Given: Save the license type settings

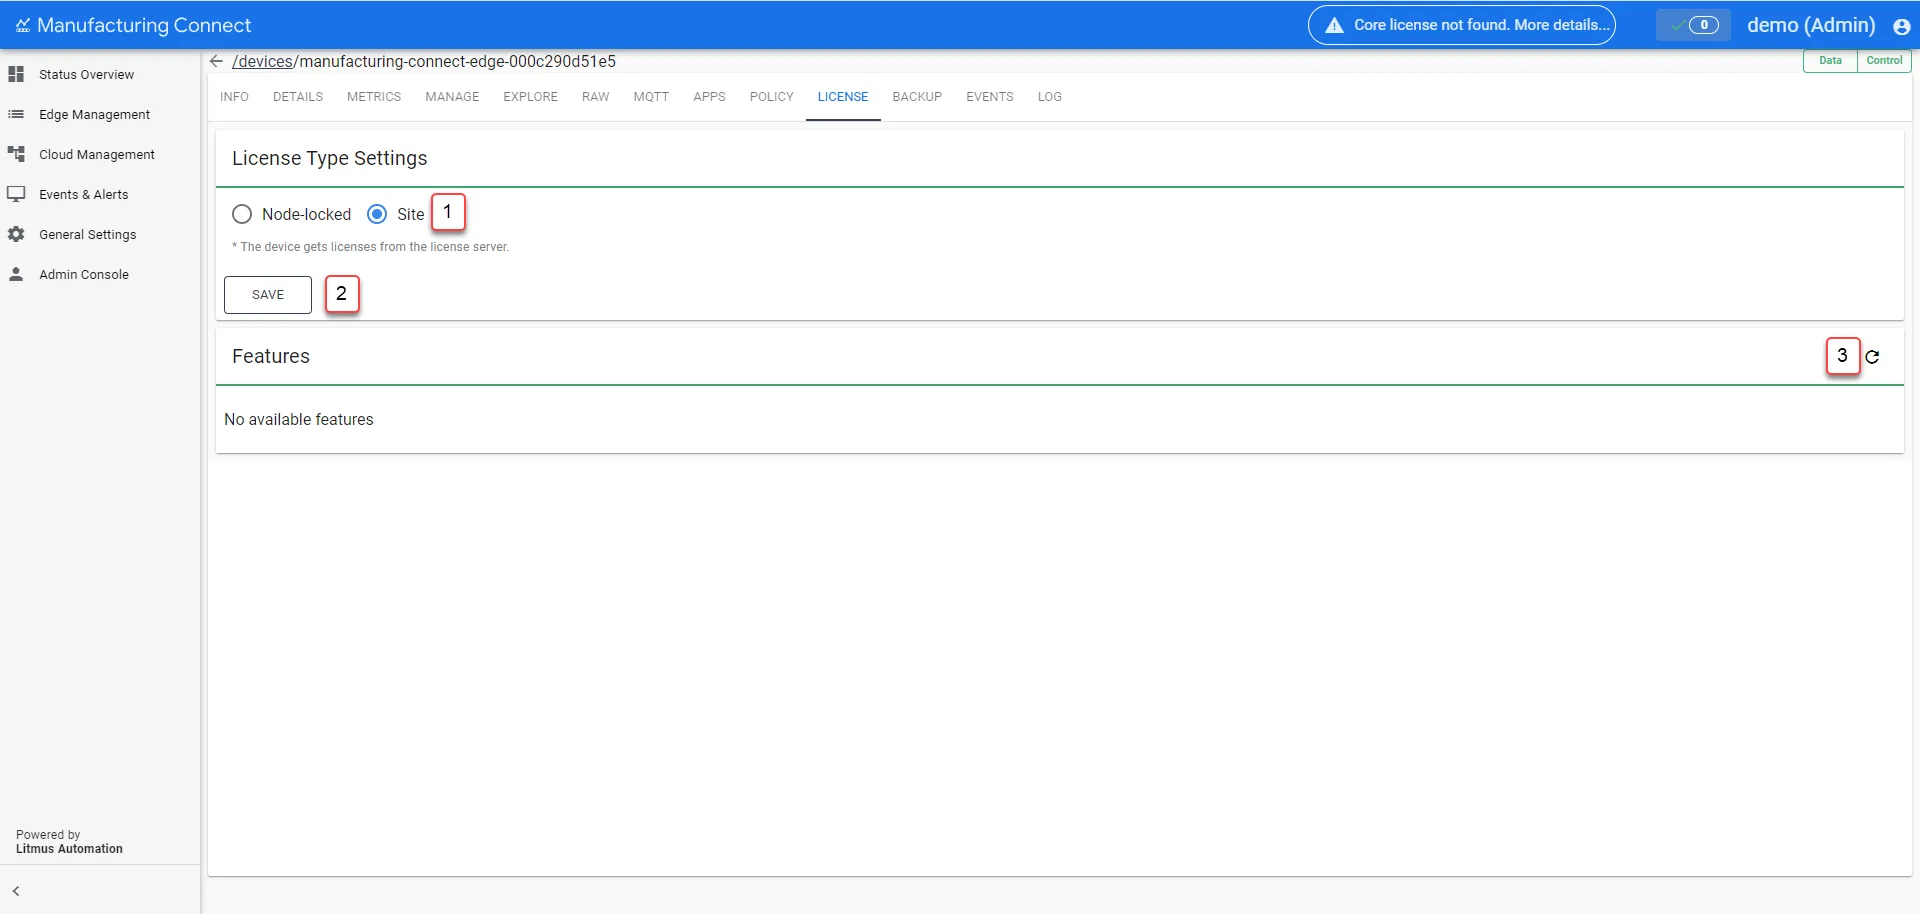Looking at the screenshot, I should 268,295.
